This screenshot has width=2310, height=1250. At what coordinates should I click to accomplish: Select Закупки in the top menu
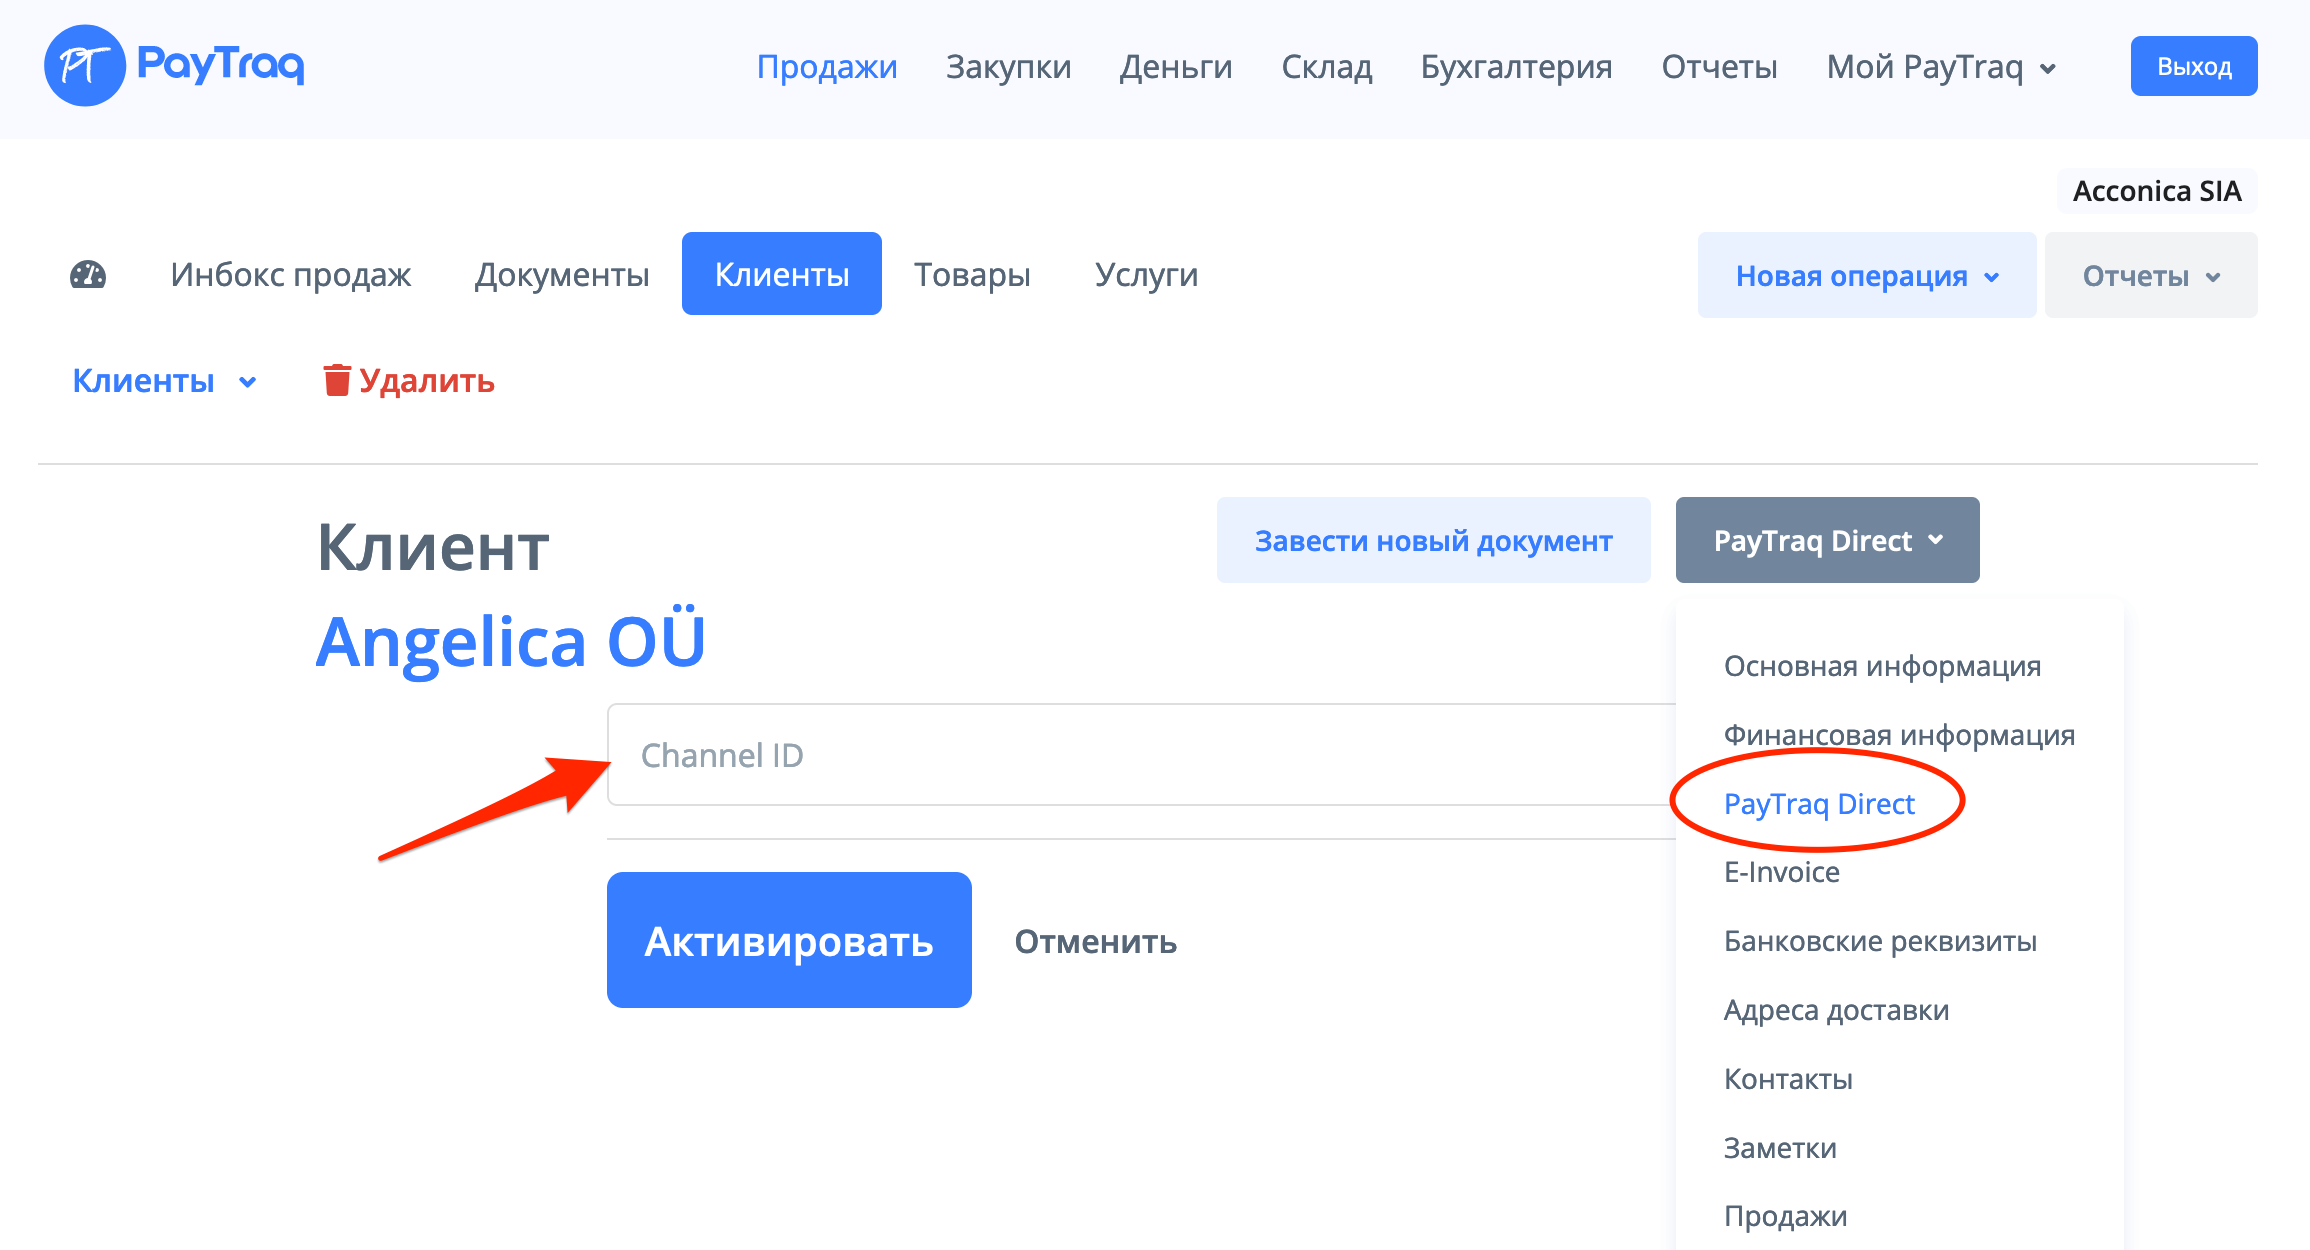pyautogui.click(x=1008, y=67)
